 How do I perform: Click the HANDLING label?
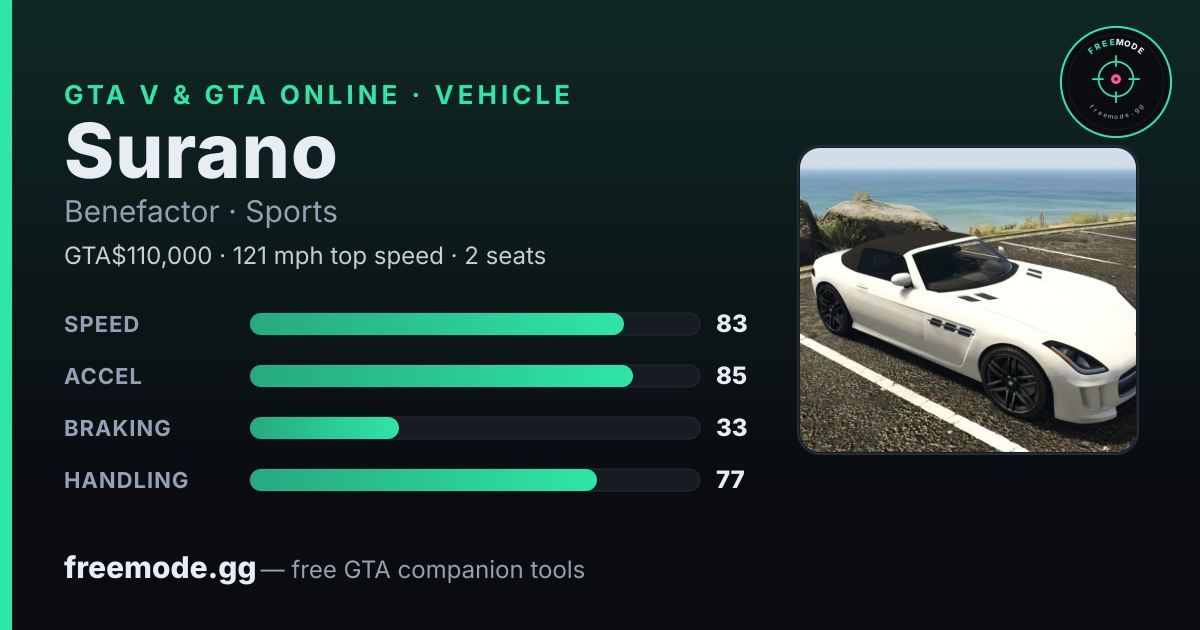pos(127,480)
